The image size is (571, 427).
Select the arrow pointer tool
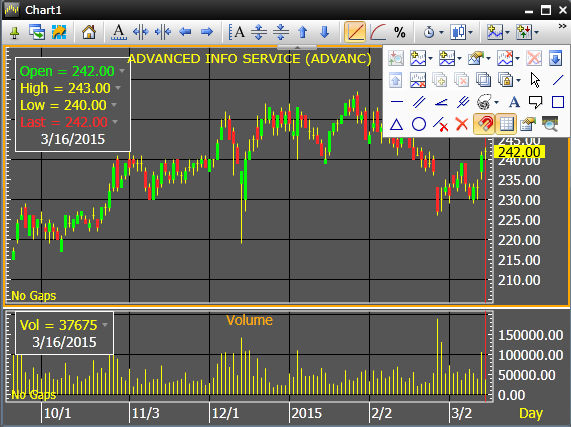535,80
